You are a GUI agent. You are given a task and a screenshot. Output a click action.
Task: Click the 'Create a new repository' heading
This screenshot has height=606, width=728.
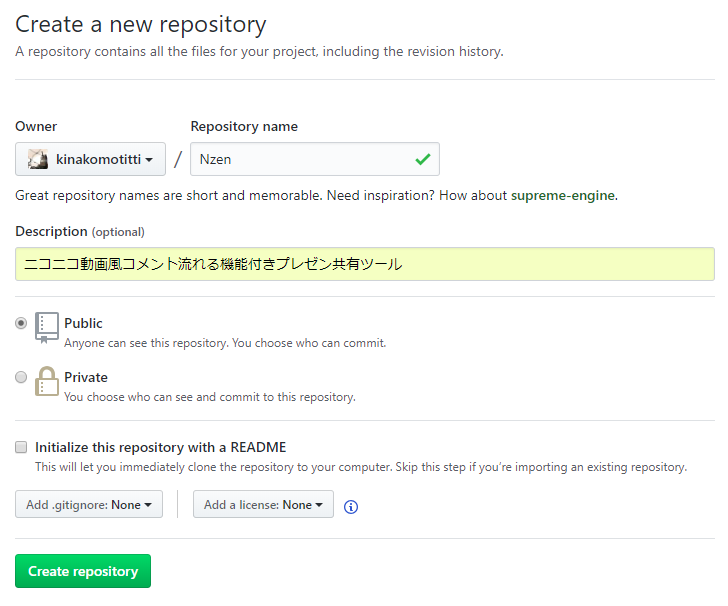pos(141,24)
